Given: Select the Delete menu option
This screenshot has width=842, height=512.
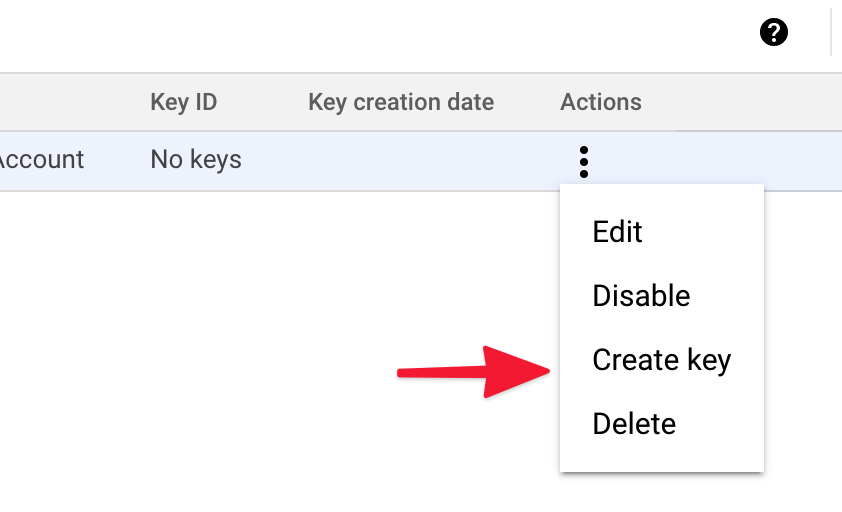Looking at the screenshot, I should [x=634, y=424].
